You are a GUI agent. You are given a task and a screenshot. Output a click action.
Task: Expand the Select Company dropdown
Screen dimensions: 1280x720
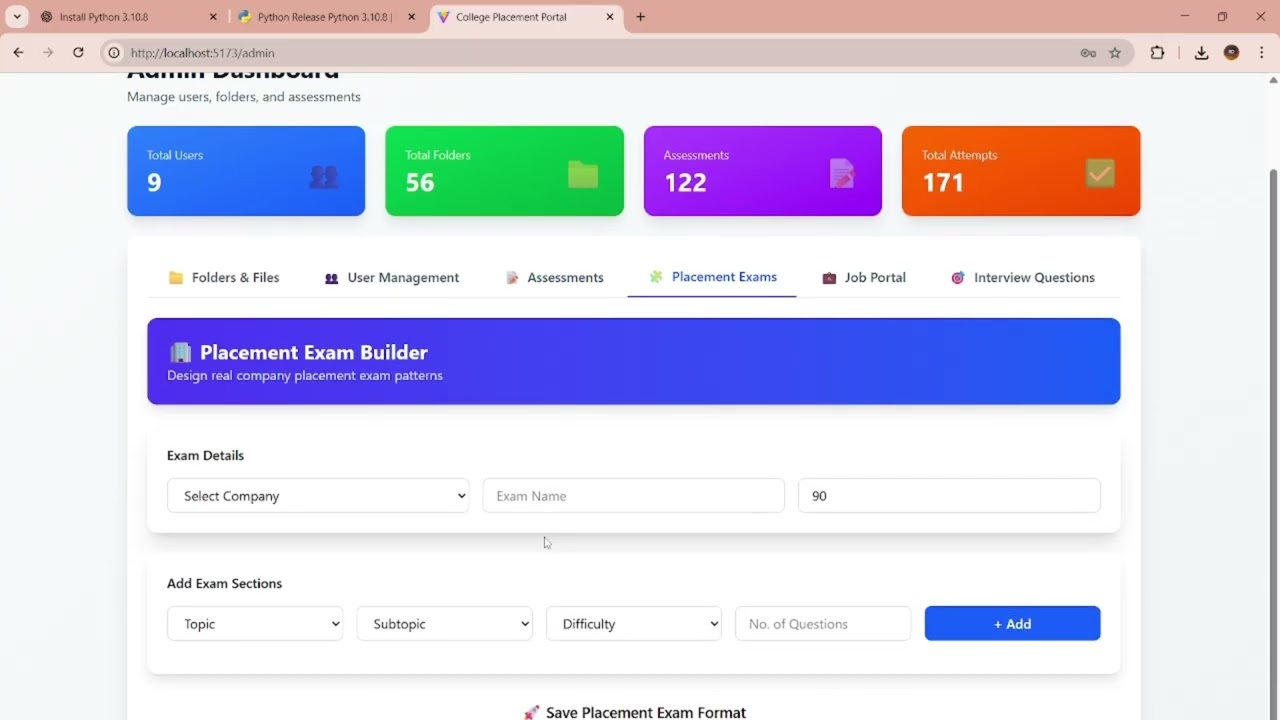pos(318,496)
